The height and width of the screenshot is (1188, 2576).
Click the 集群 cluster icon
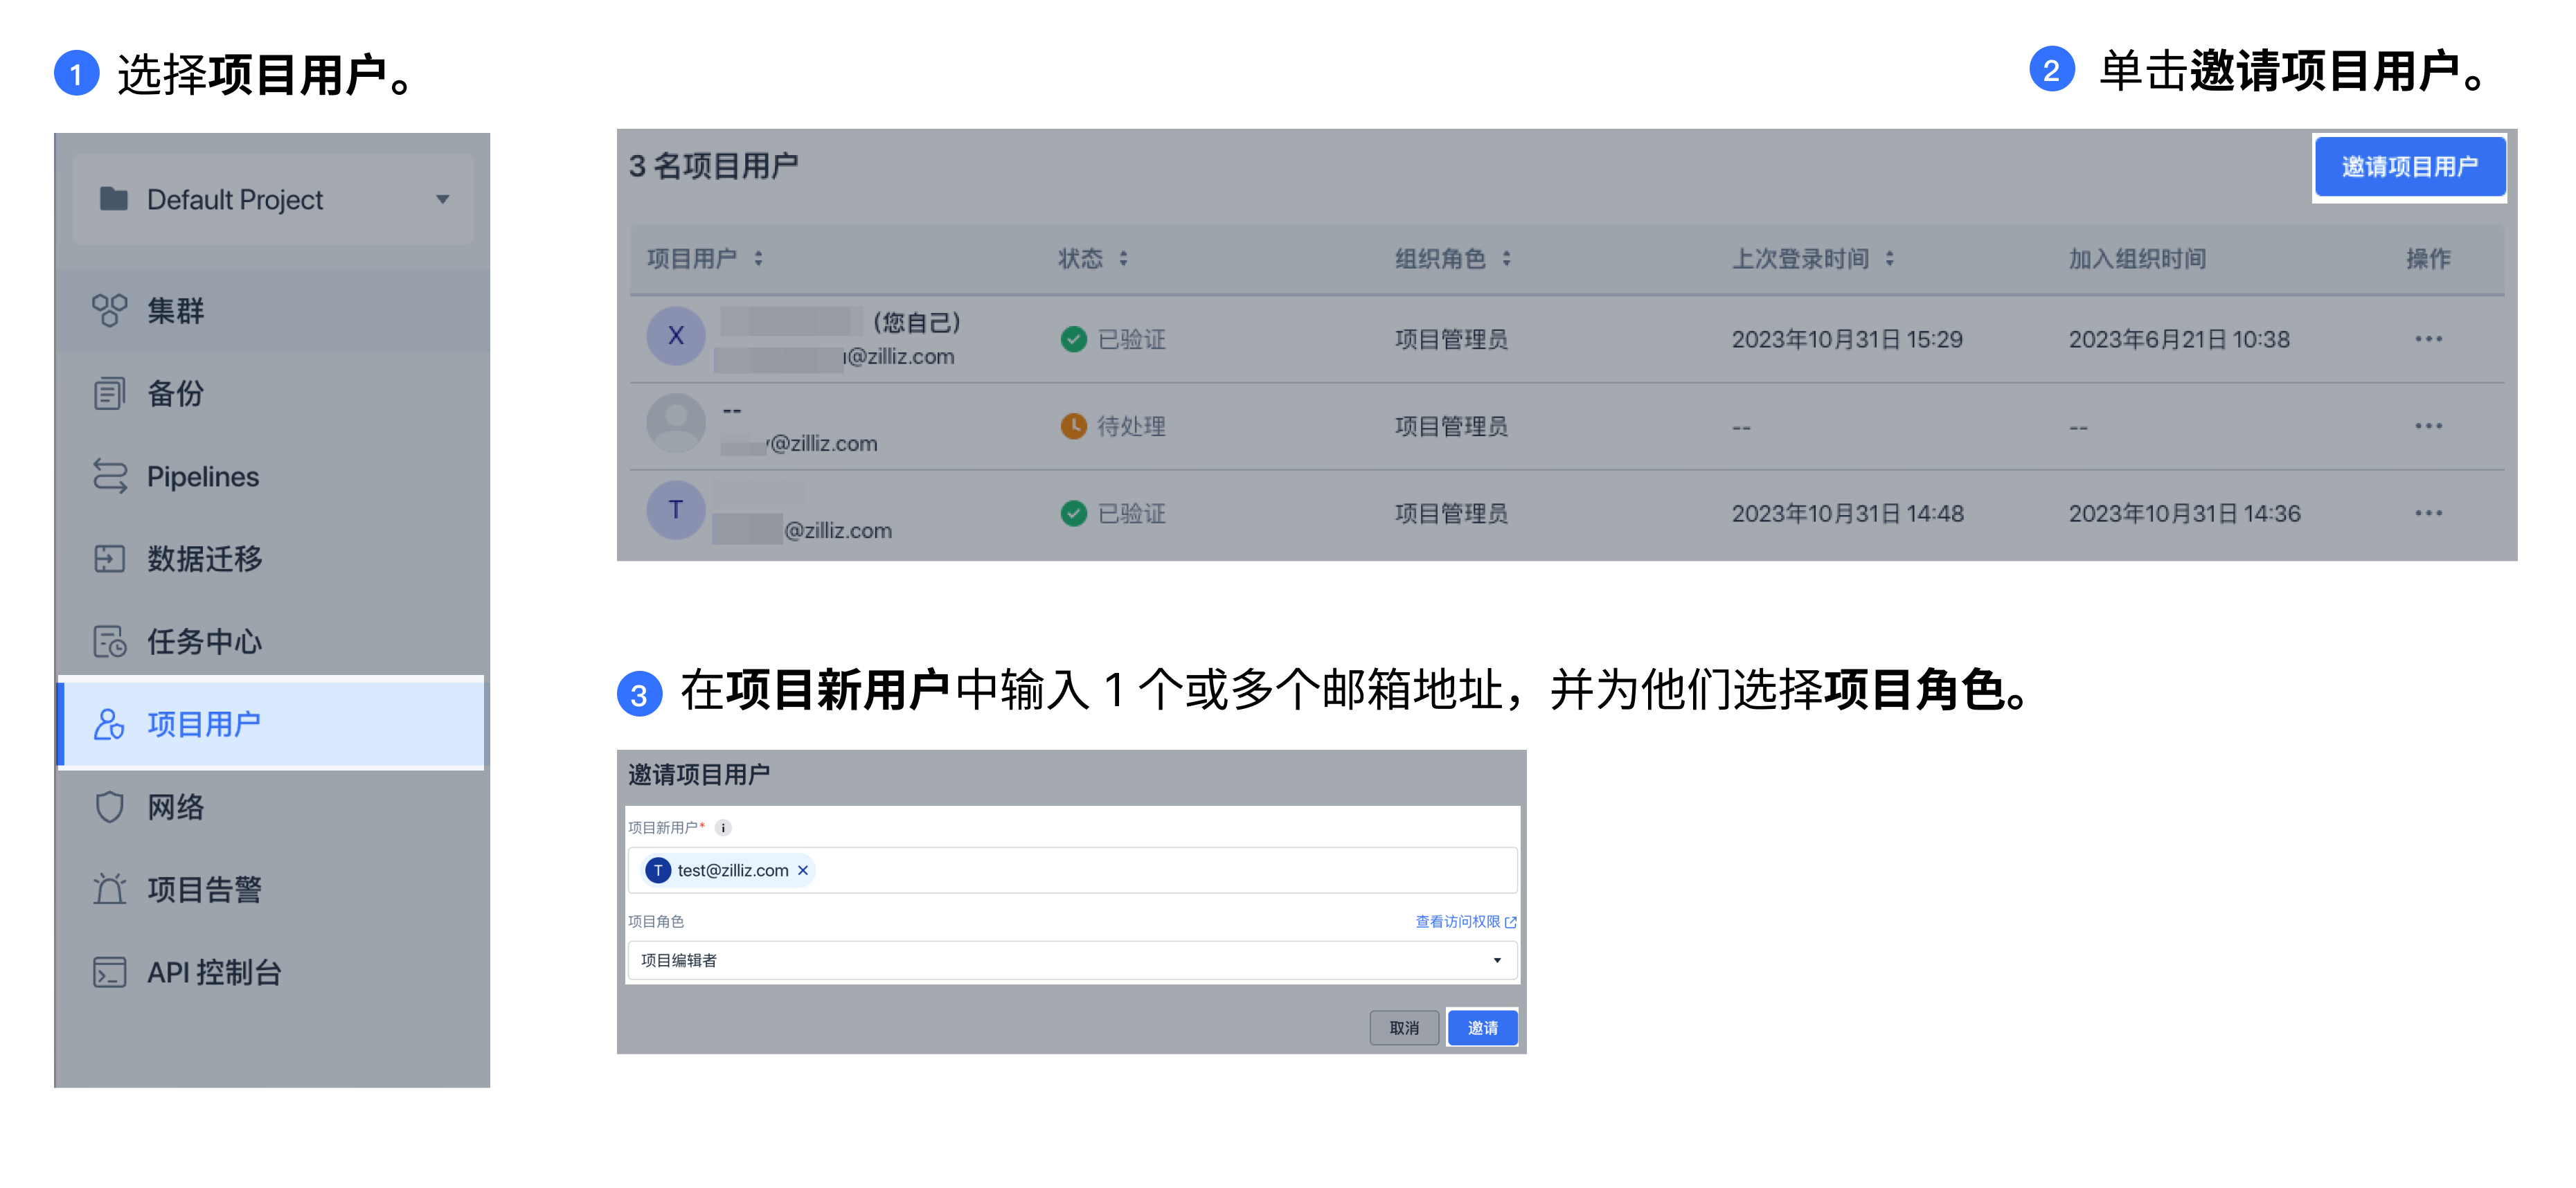click(x=109, y=310)
